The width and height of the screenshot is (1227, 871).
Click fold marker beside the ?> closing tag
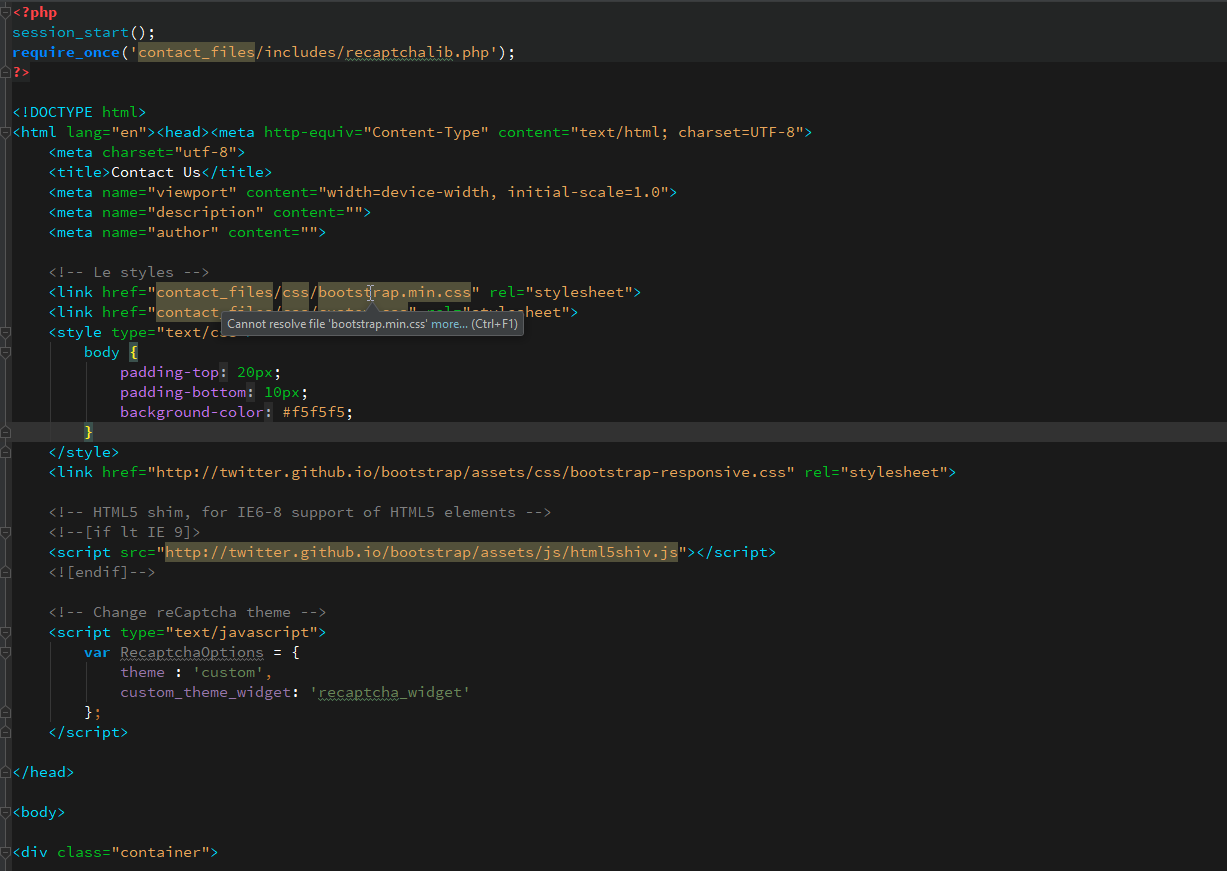[x=6, y=72]
